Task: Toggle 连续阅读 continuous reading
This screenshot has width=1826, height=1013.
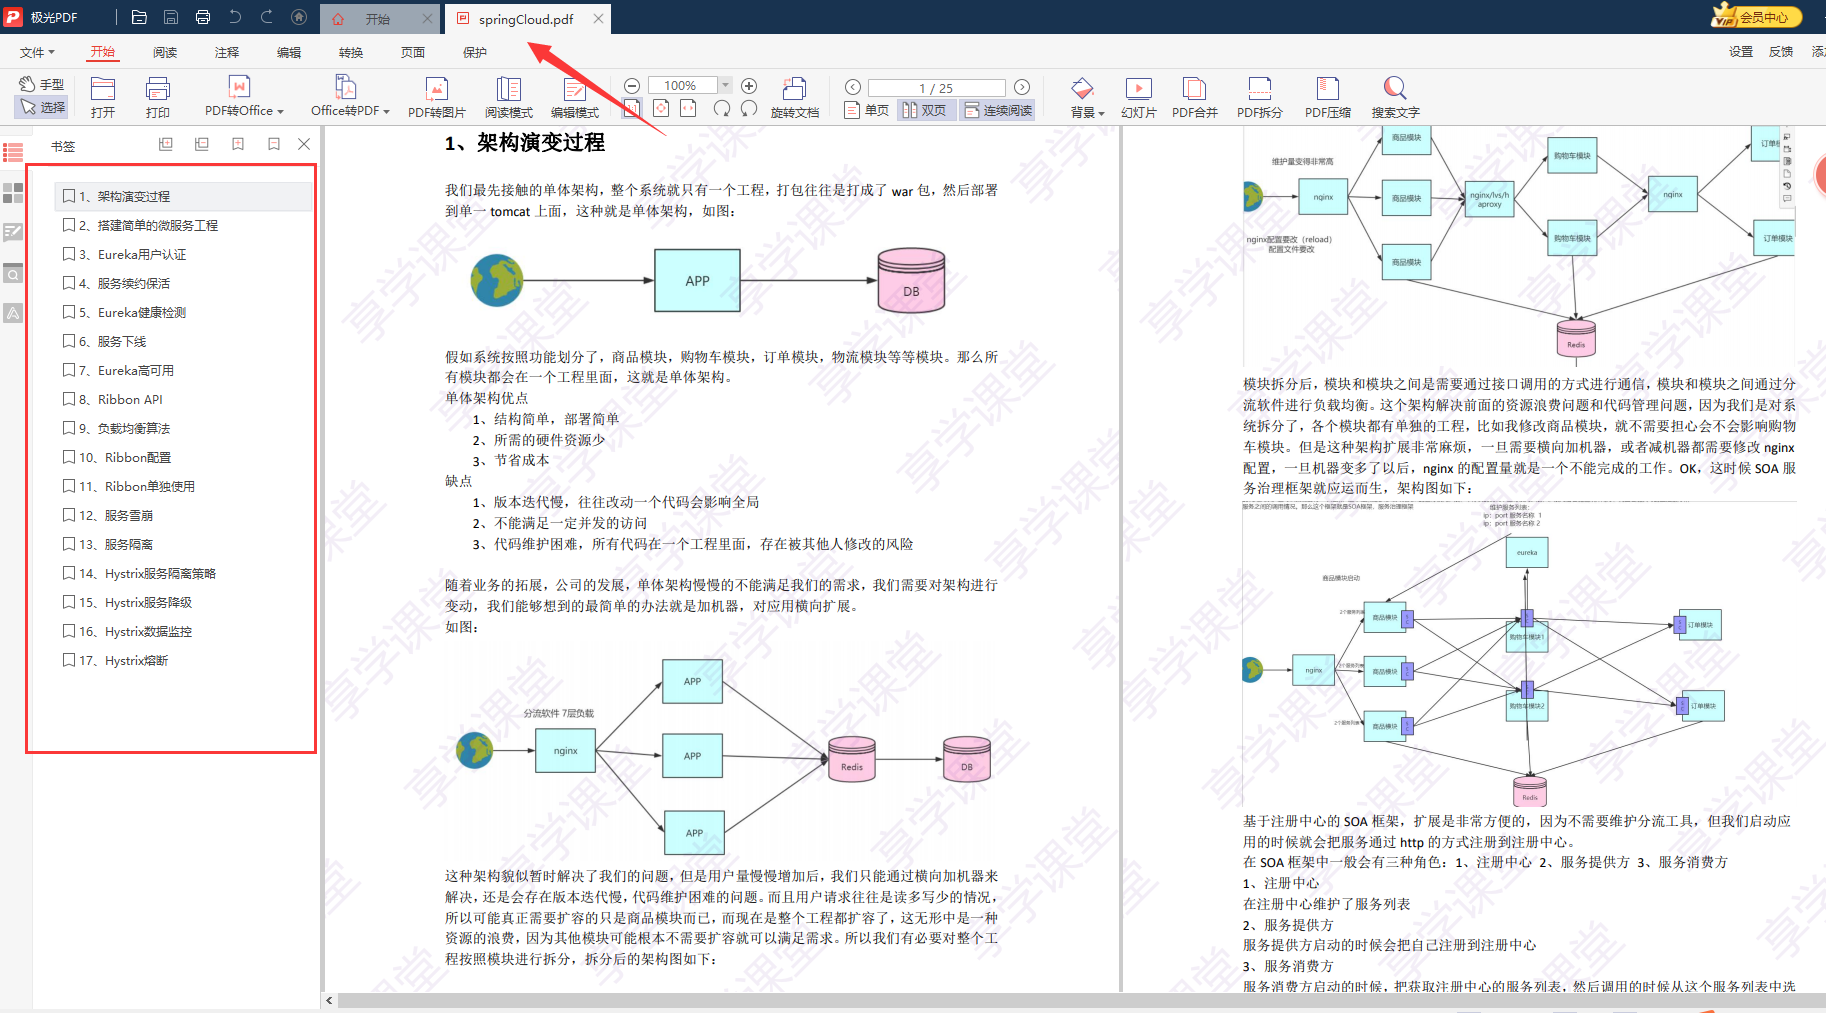Action: click(x=998, y=110)
